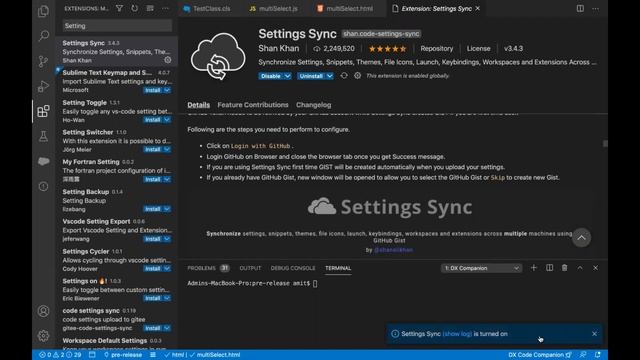Open the License link
Image resolution: width=640 pixels, height=360 pixels.
click(x=478, y=48)
